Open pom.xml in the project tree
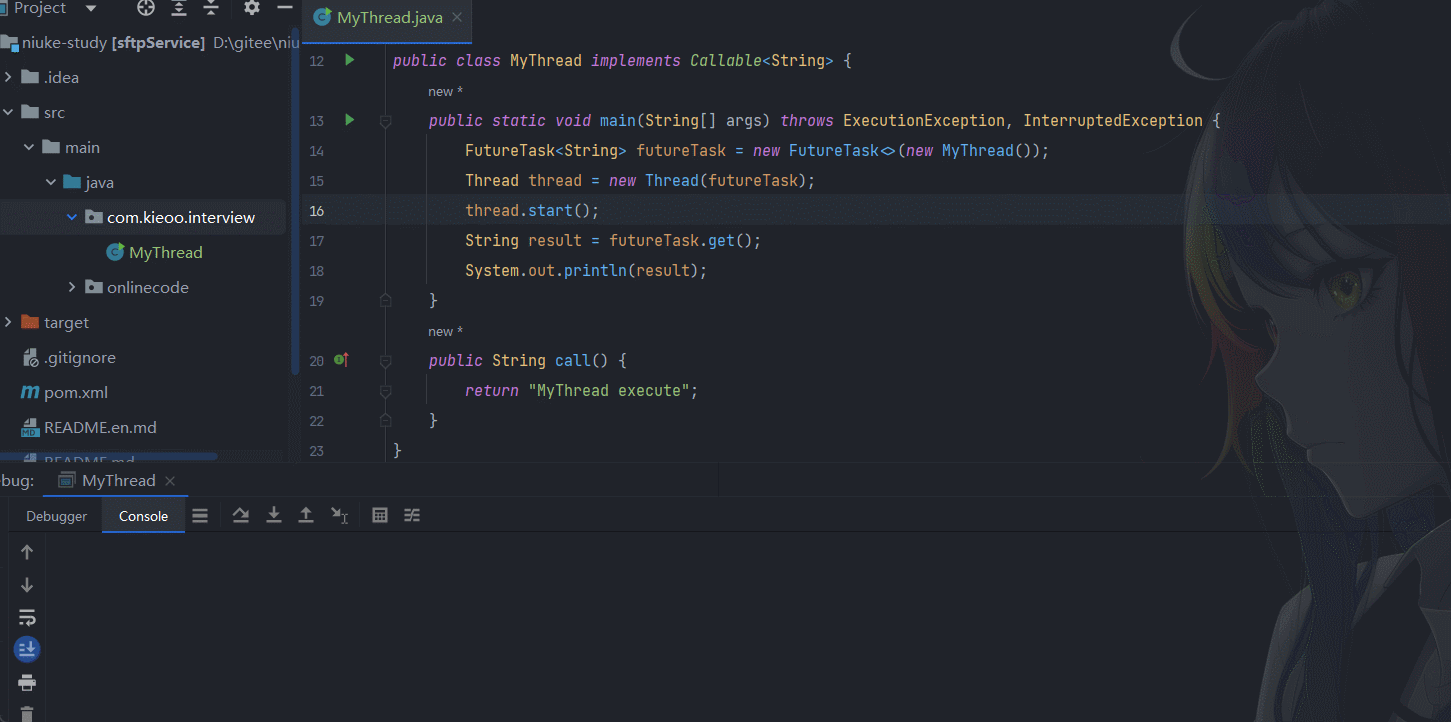 click(75, 392)
